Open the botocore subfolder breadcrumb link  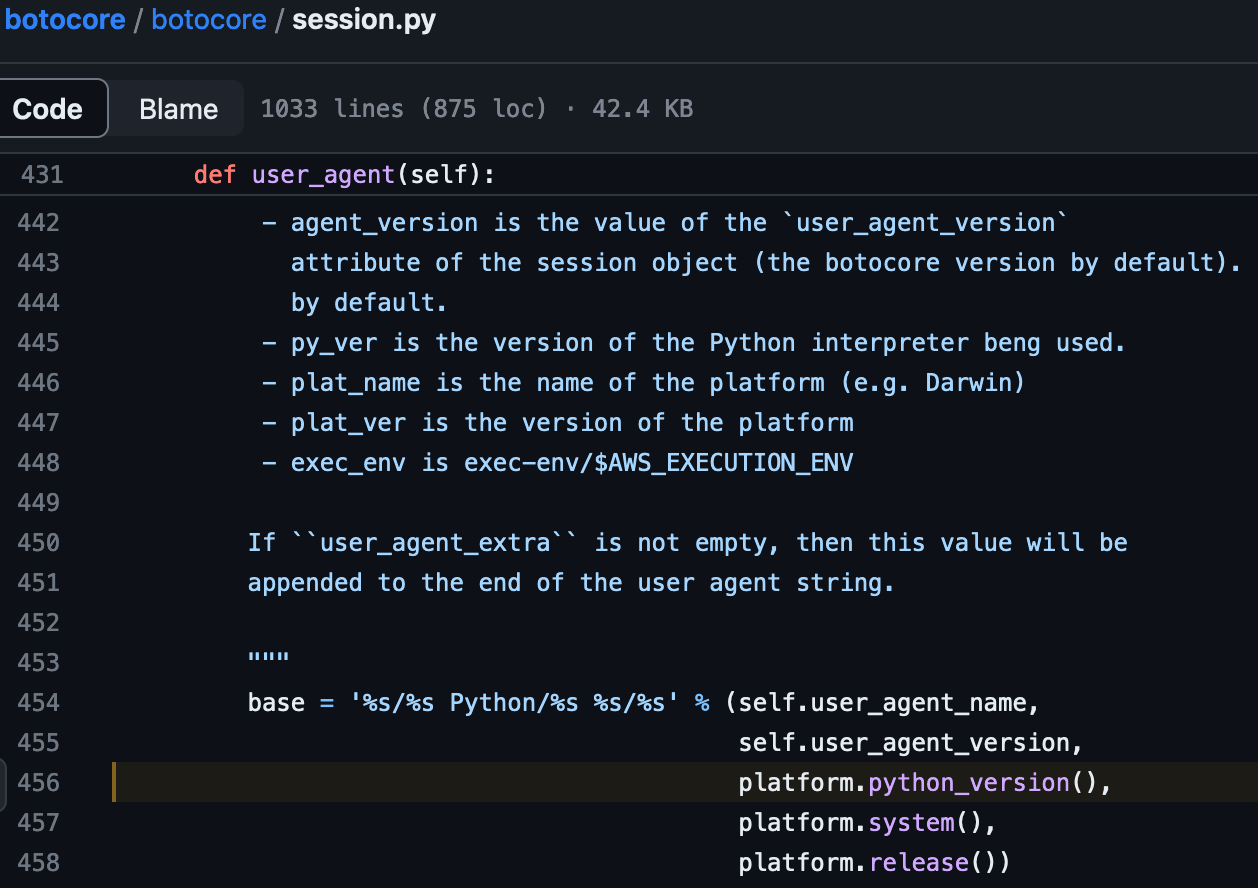click(x=209, y=20)
